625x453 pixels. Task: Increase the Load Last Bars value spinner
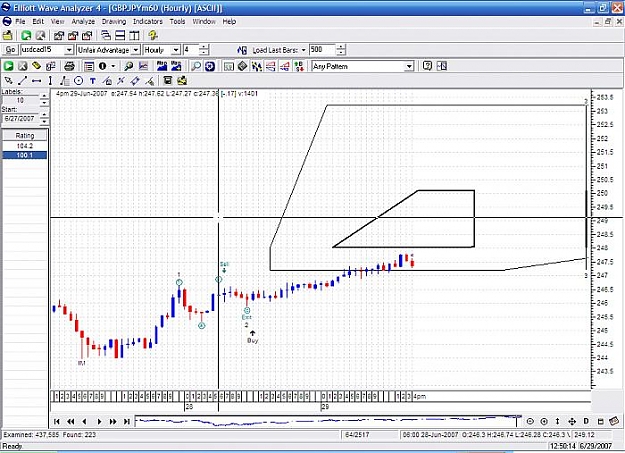341,47
